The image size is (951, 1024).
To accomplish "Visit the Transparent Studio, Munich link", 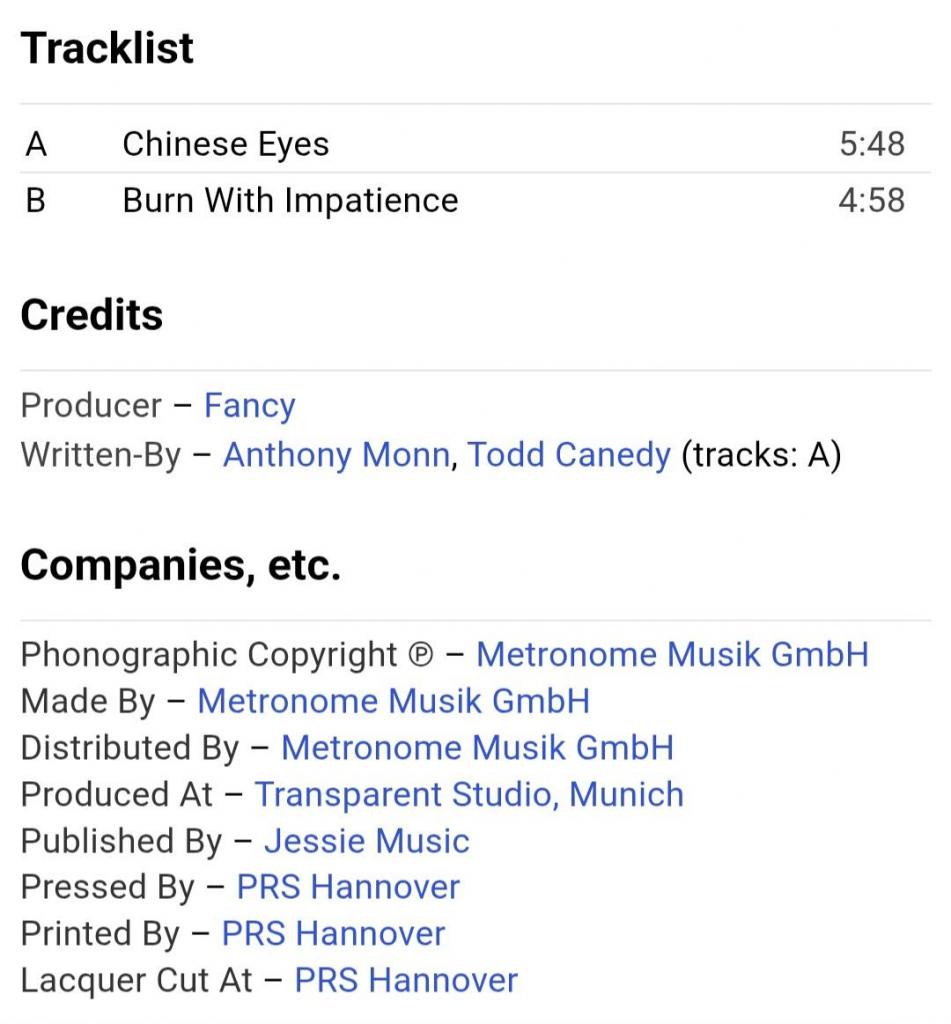I will [469, 794].
